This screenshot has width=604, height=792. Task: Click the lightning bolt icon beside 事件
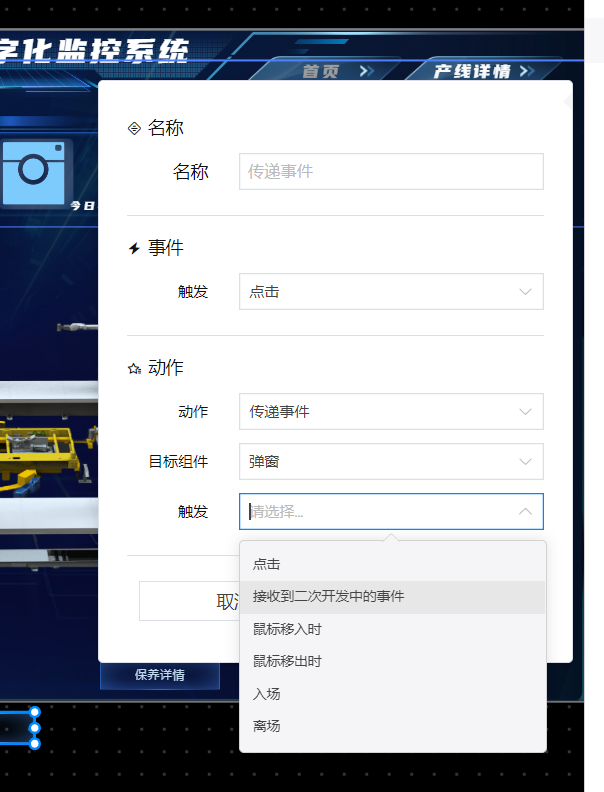coord(134,248)
